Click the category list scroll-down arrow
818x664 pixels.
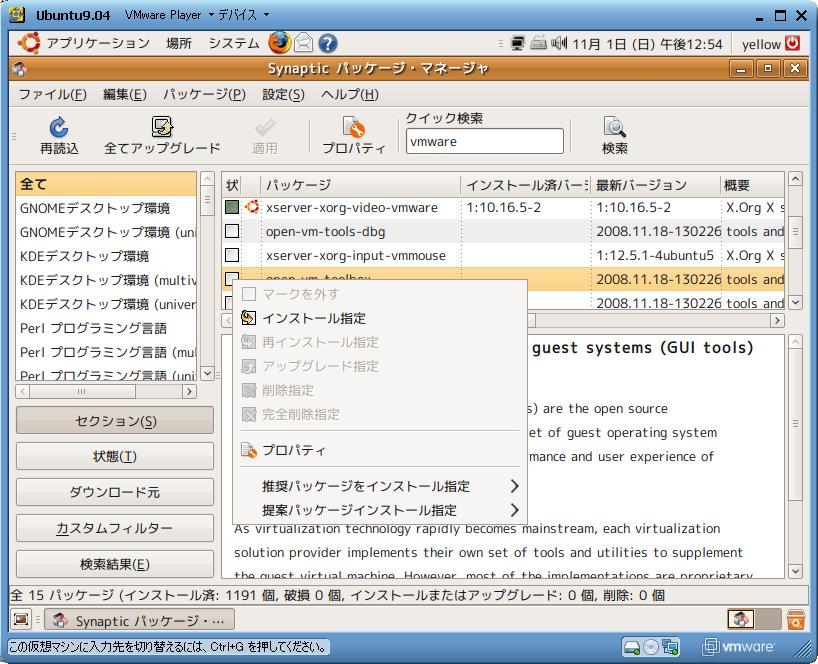pos(207,373)
